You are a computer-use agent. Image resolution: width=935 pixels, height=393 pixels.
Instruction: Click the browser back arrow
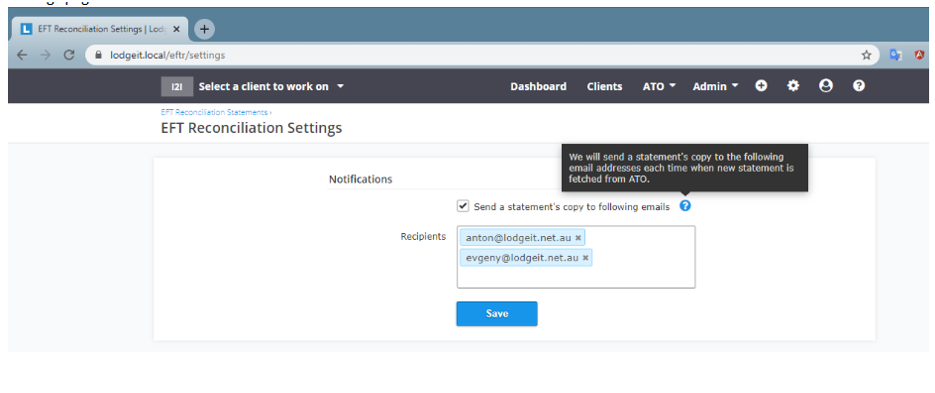click(22, 55)
